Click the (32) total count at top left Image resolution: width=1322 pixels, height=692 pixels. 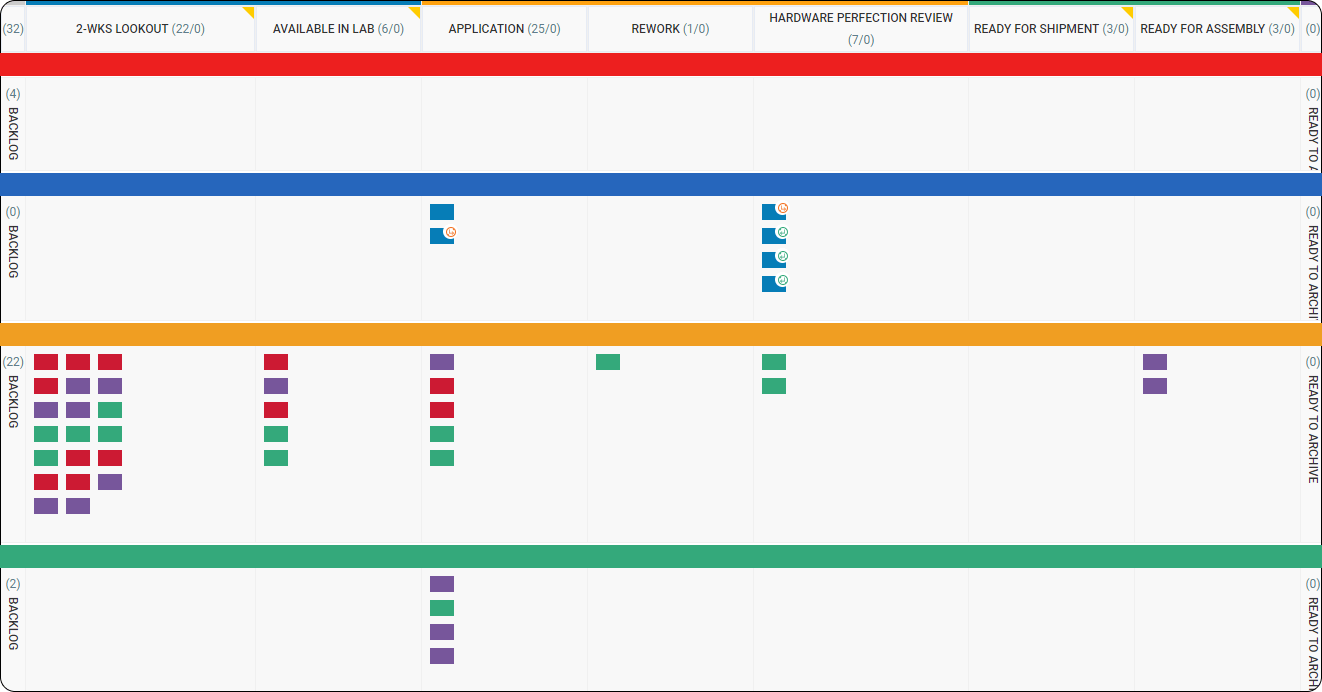coord(11,29)
